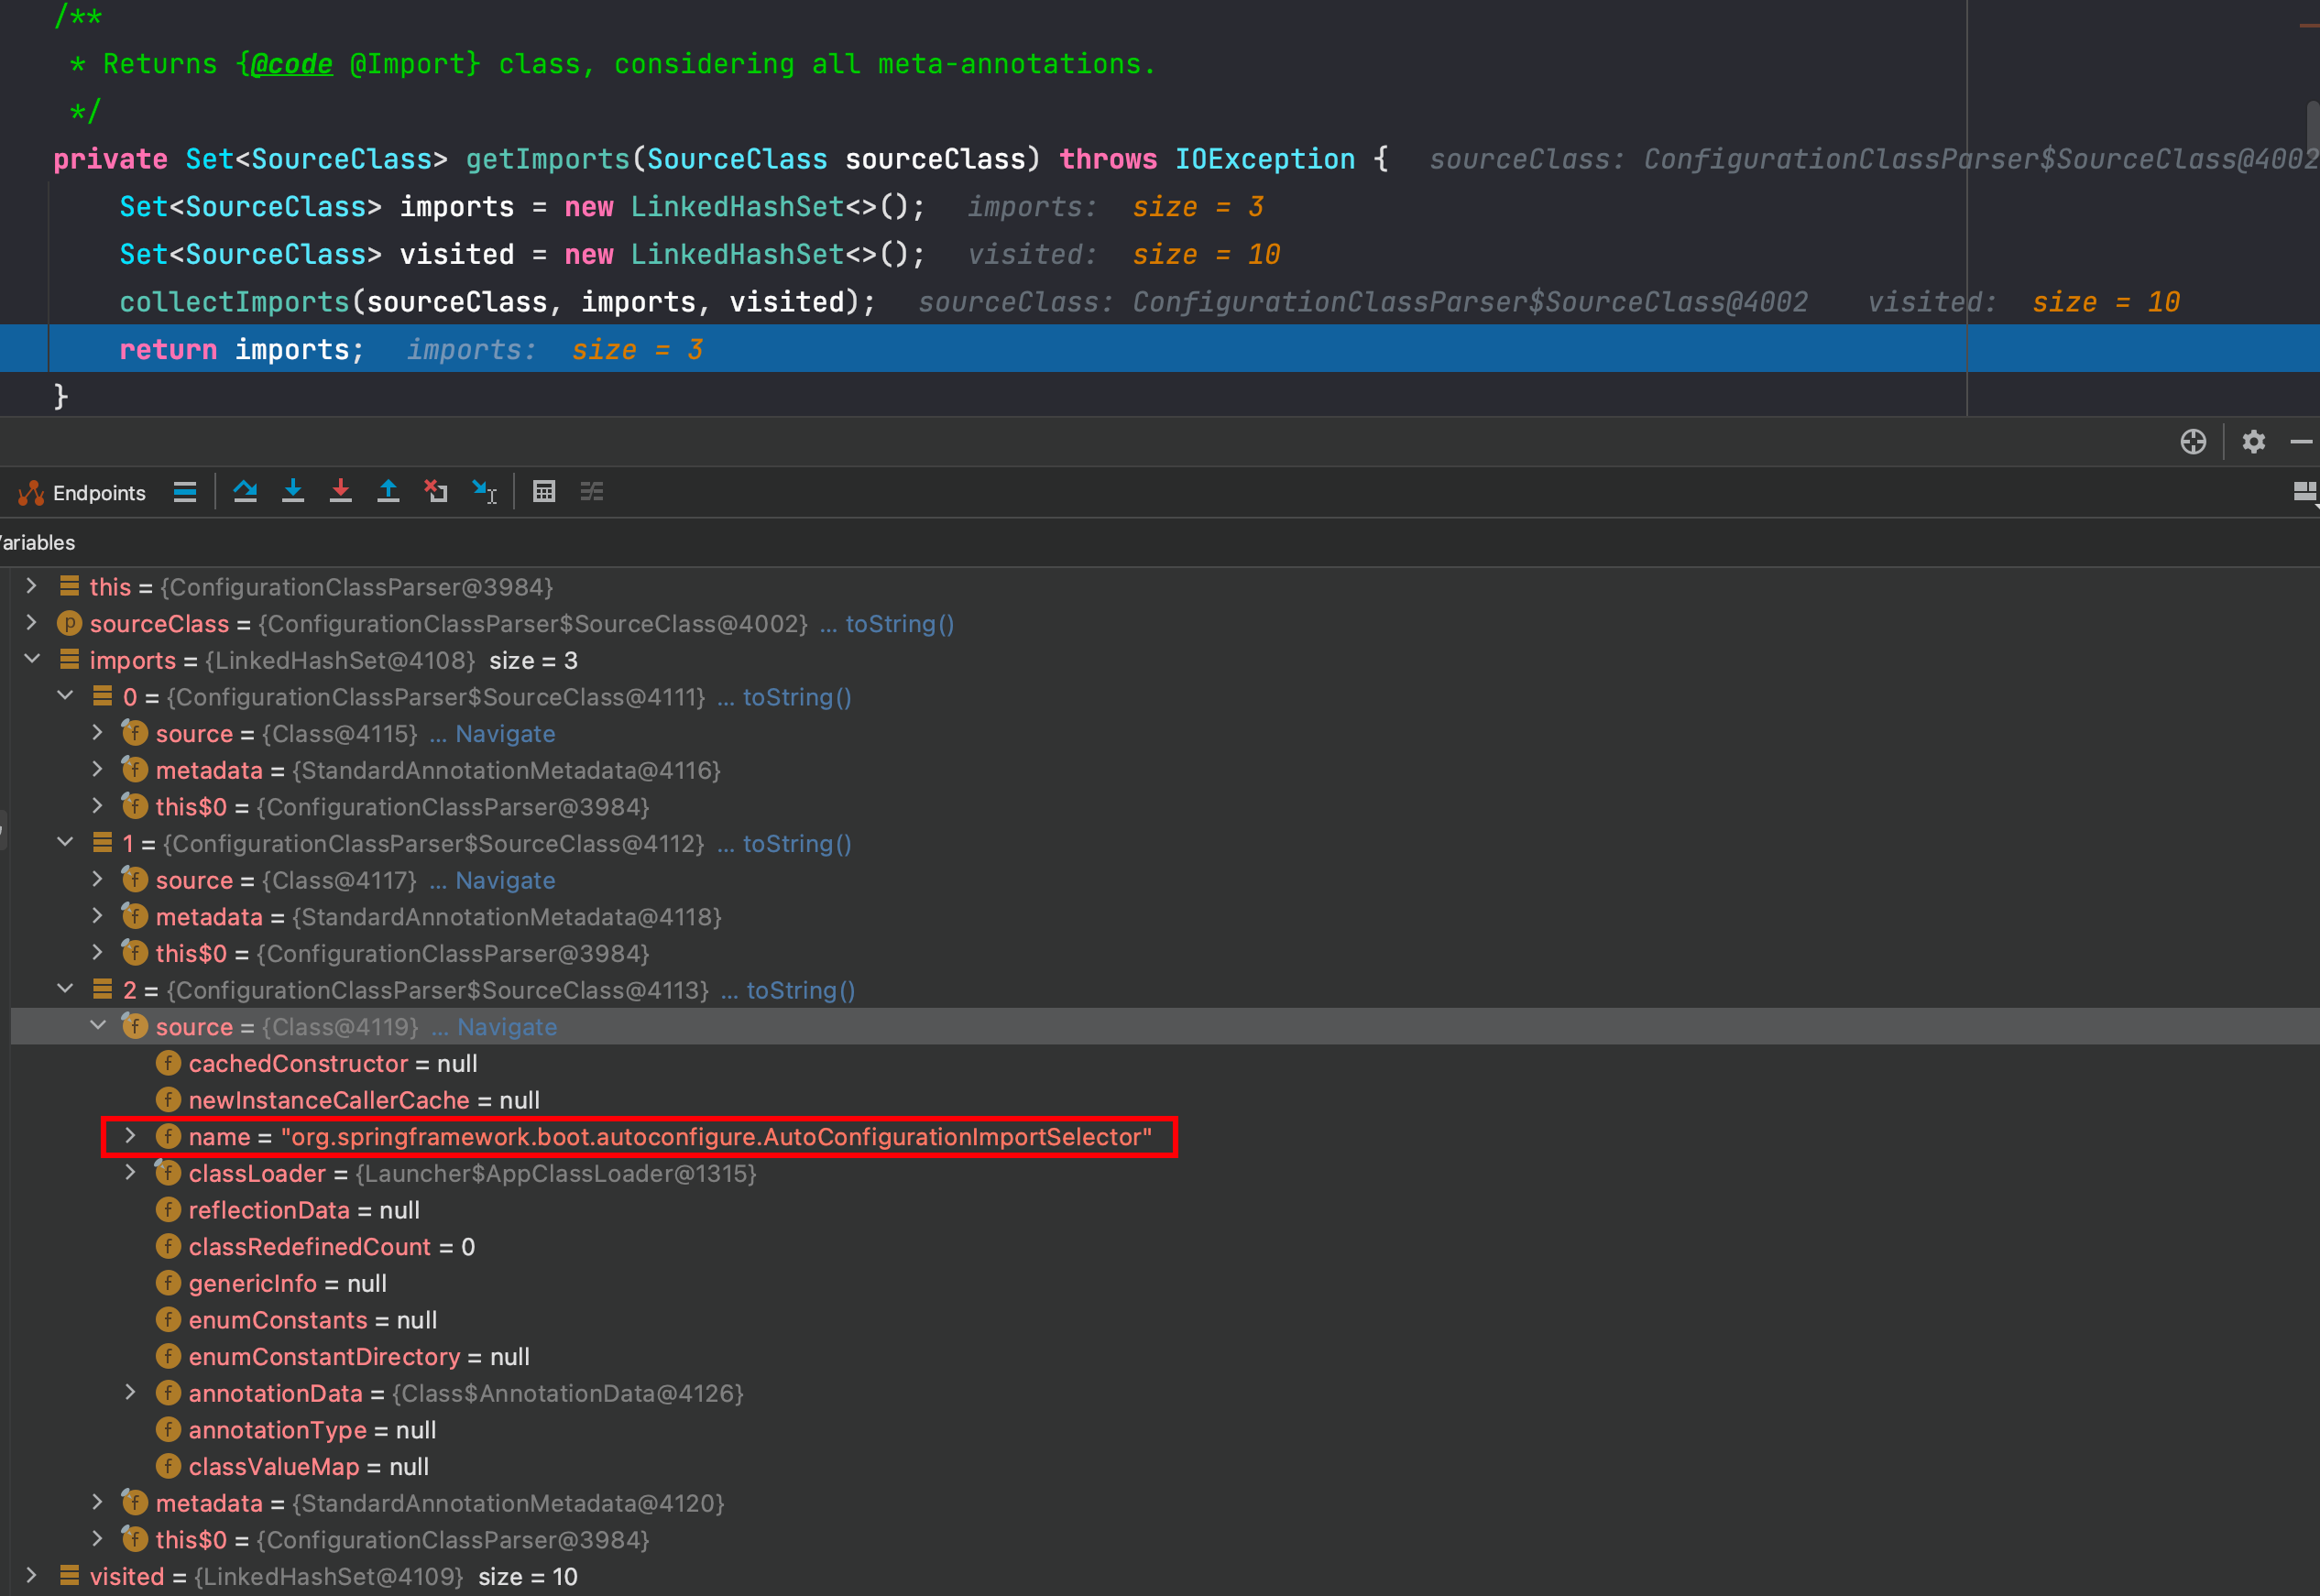Select genericInfo = null row
Screen dimensions: 2320x1596
(x=1165, y=1283)
